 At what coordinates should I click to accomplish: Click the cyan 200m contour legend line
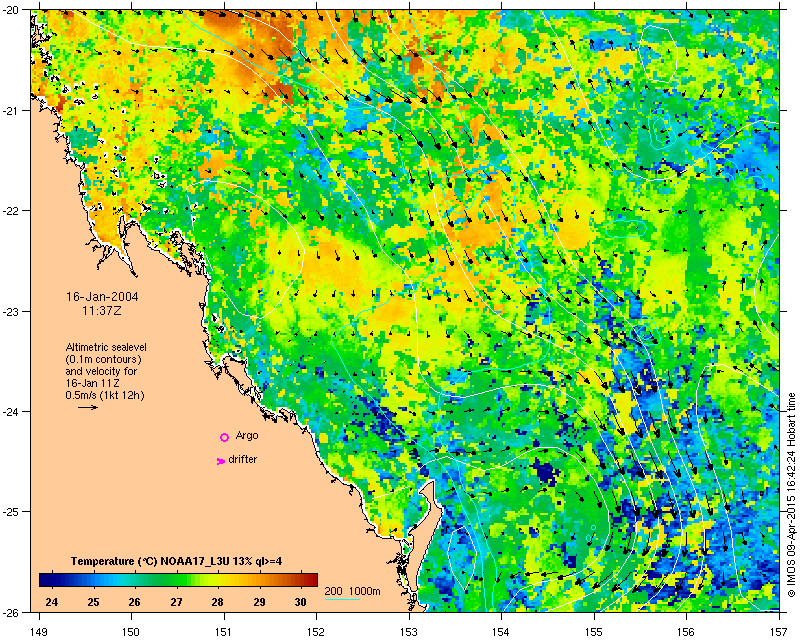tap(342, 599)
